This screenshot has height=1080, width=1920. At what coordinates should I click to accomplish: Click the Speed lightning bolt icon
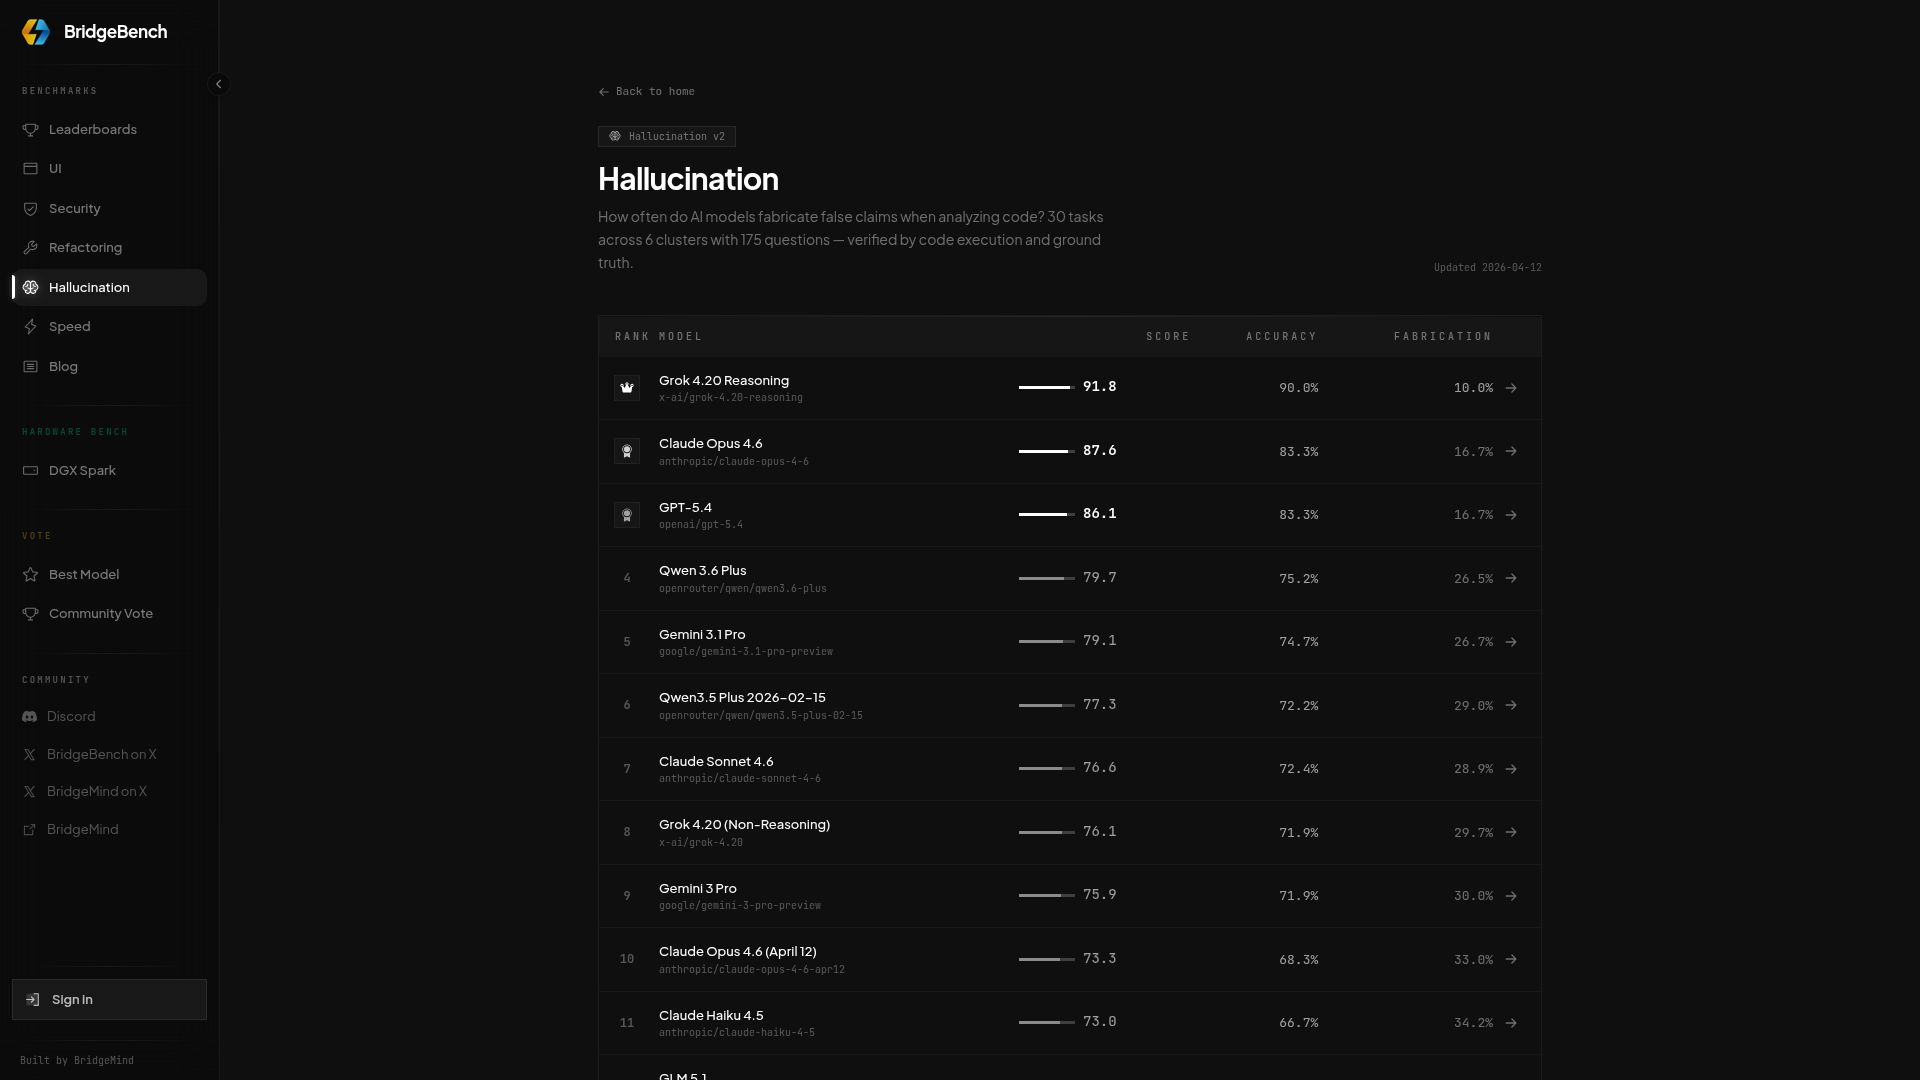point(31,327)
